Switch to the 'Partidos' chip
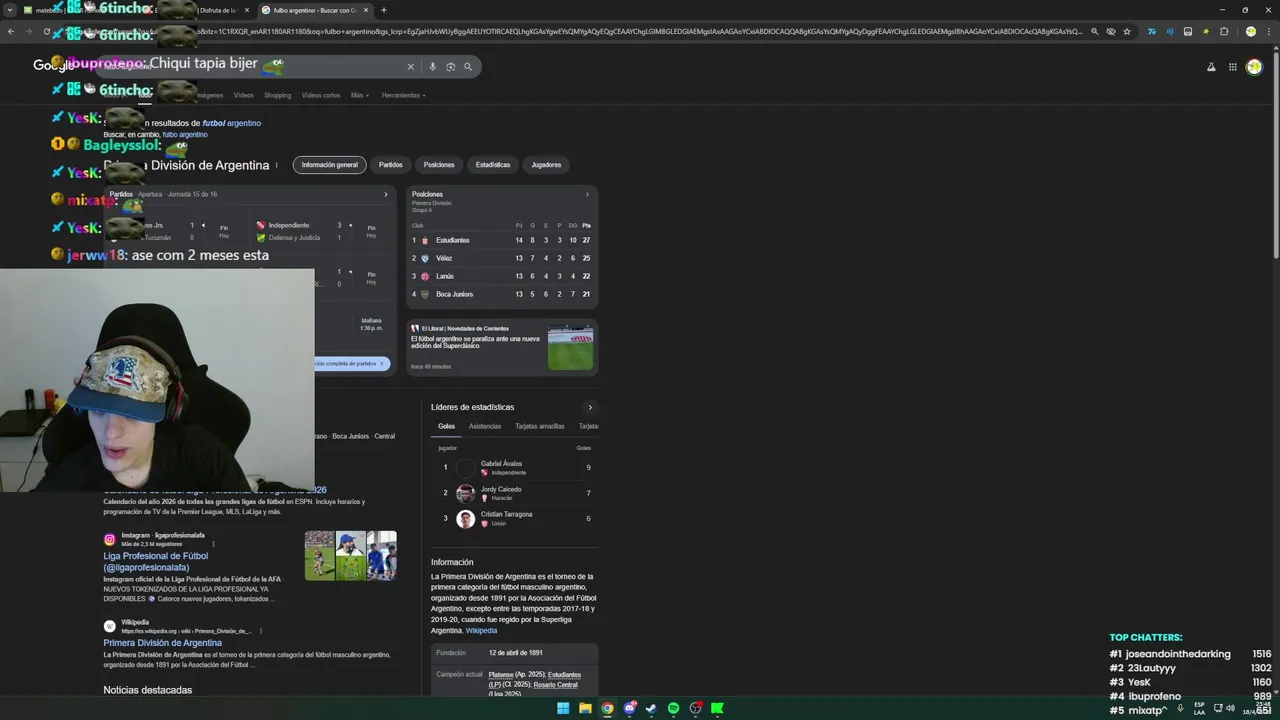 (x=391, y=164)
